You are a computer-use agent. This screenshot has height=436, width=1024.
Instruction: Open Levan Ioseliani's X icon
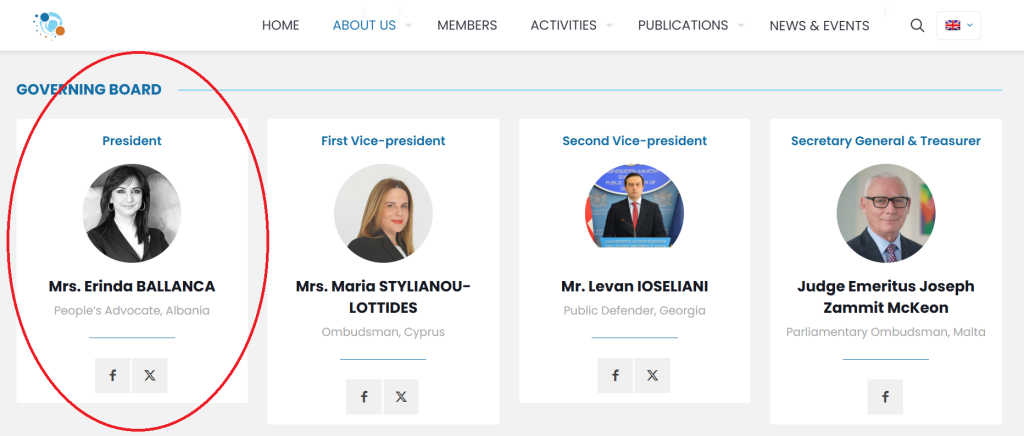pyautogui.click(x=652, y=376)
